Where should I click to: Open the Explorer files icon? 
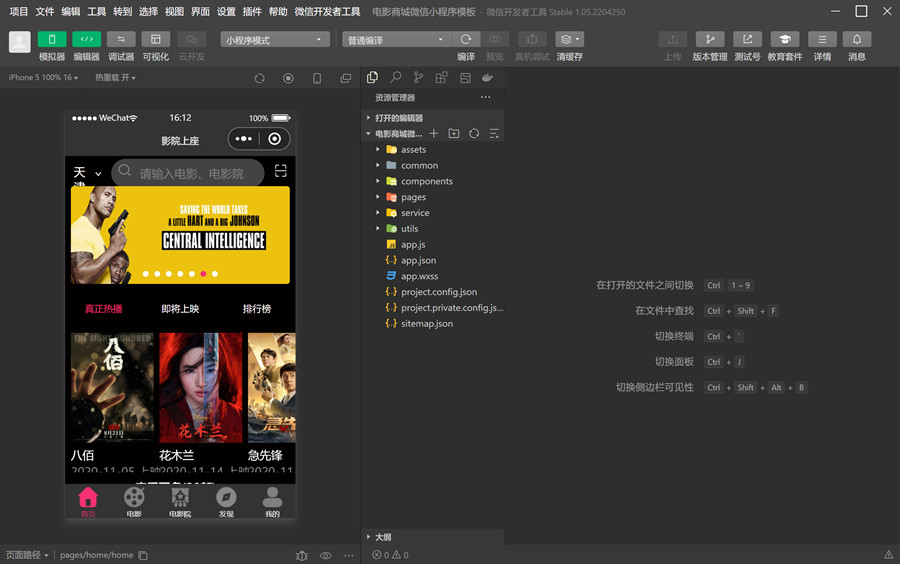click(x=373, y=77)
